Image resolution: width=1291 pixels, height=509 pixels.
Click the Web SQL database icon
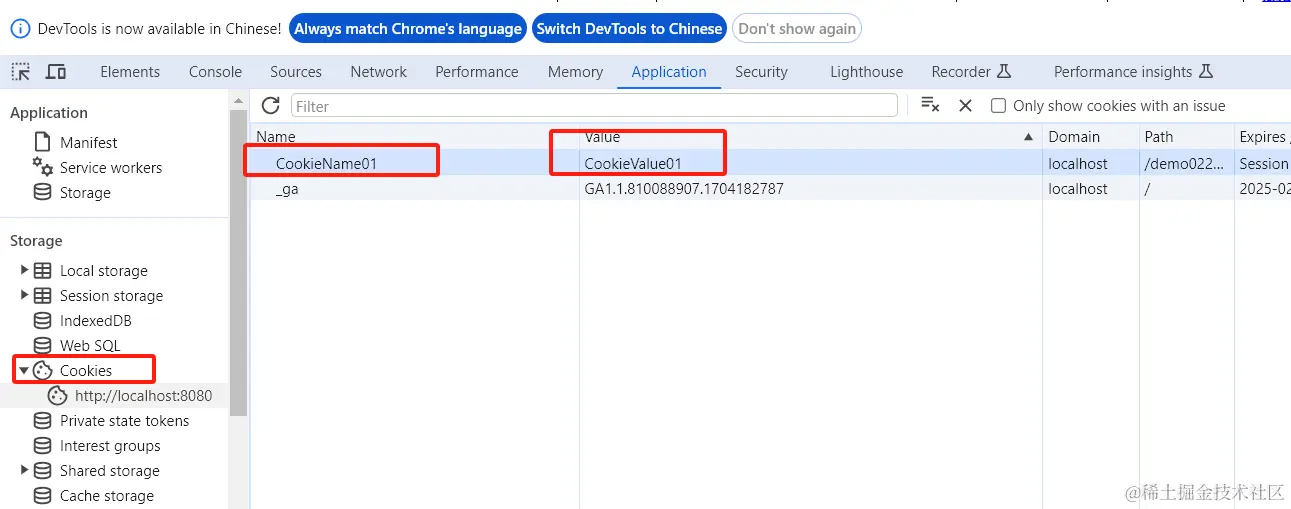click(x=43, y=345)
